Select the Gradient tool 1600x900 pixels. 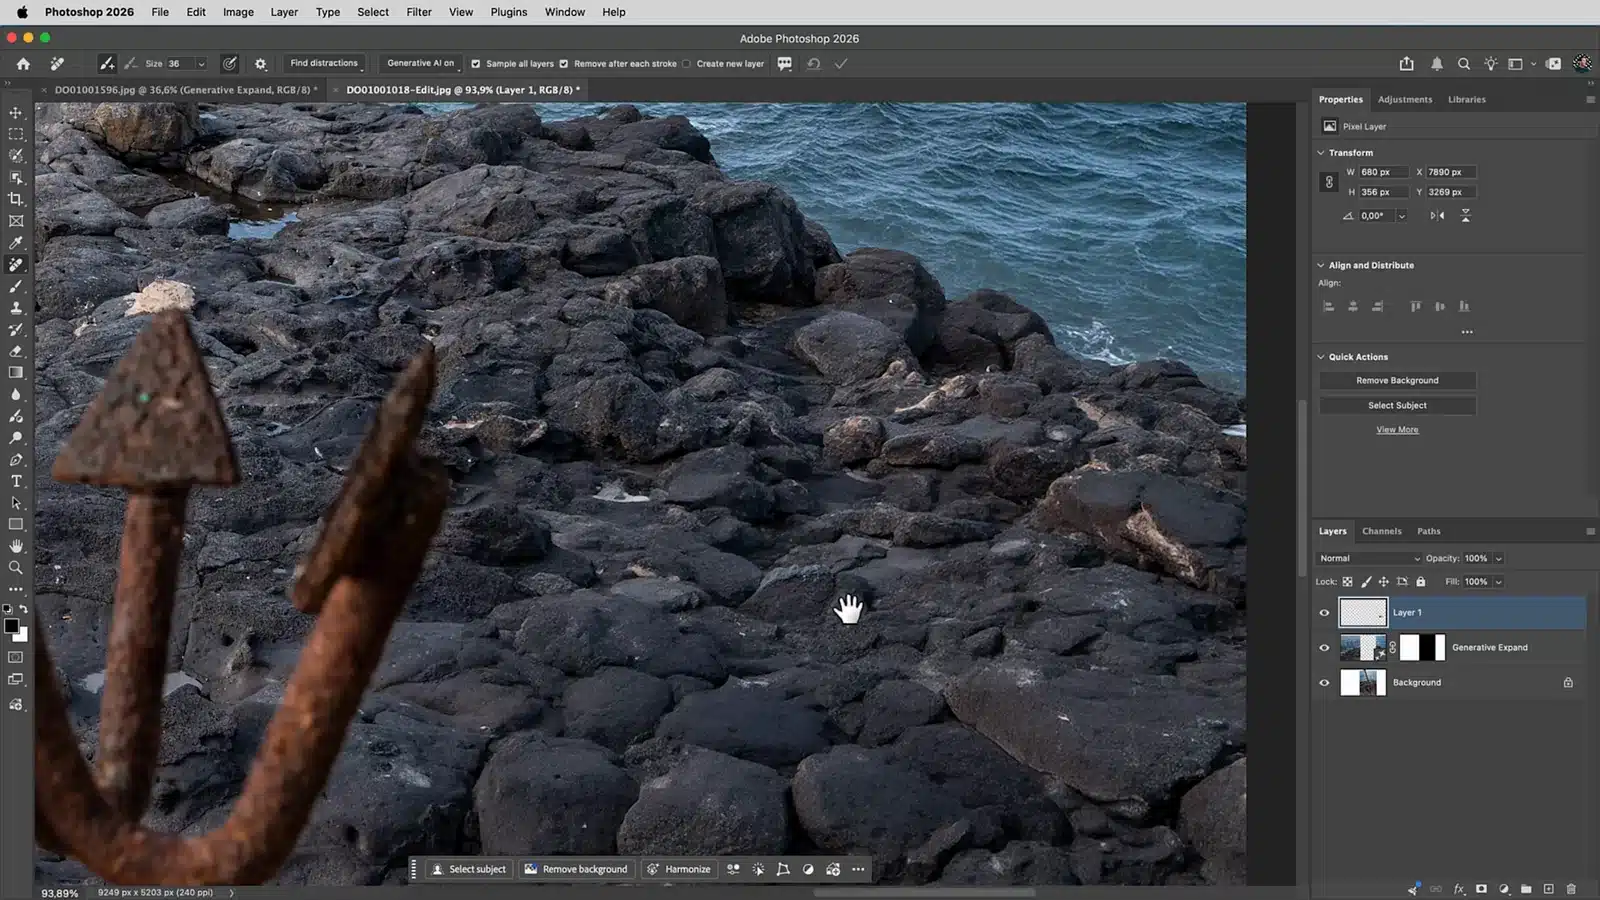click(16, 373)
